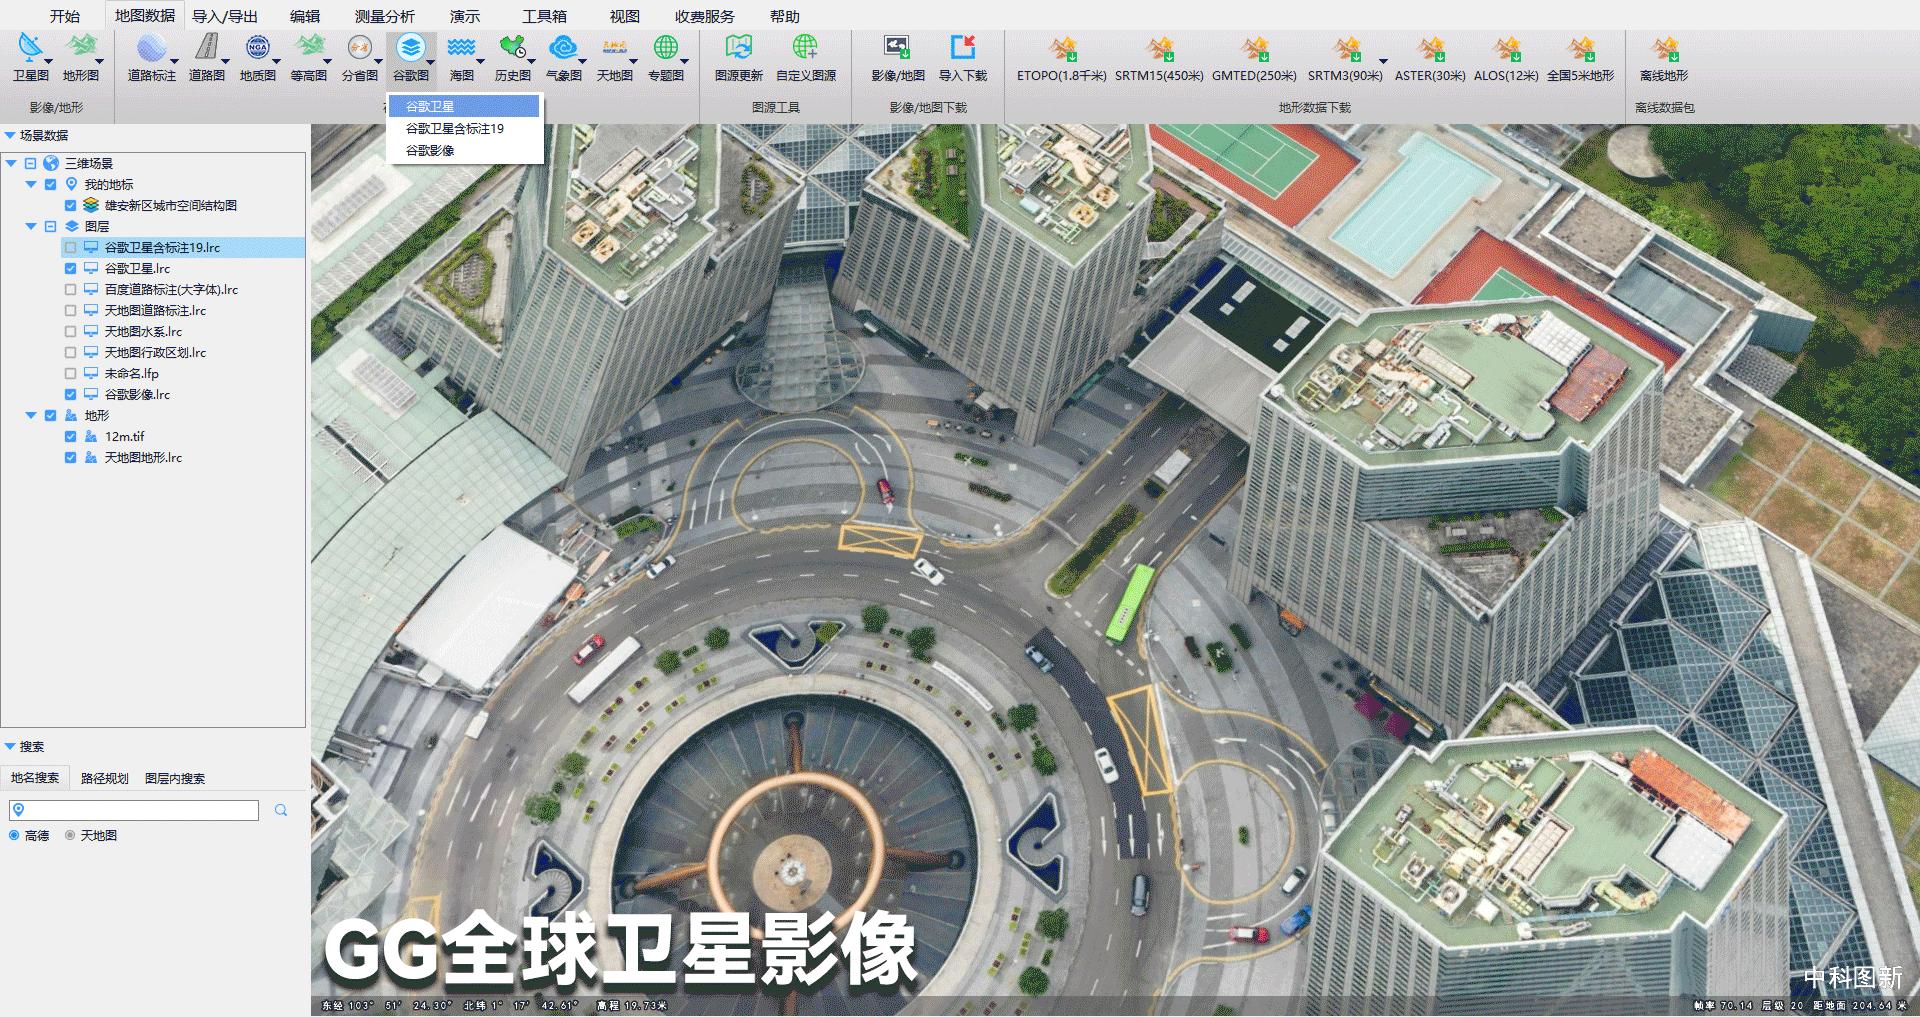Image resolution: width=1920 pixels, height=1017 pixels.
Task: Click the 影像/地图 download icon
Action: pyautogui.click(x=897, y=48)
